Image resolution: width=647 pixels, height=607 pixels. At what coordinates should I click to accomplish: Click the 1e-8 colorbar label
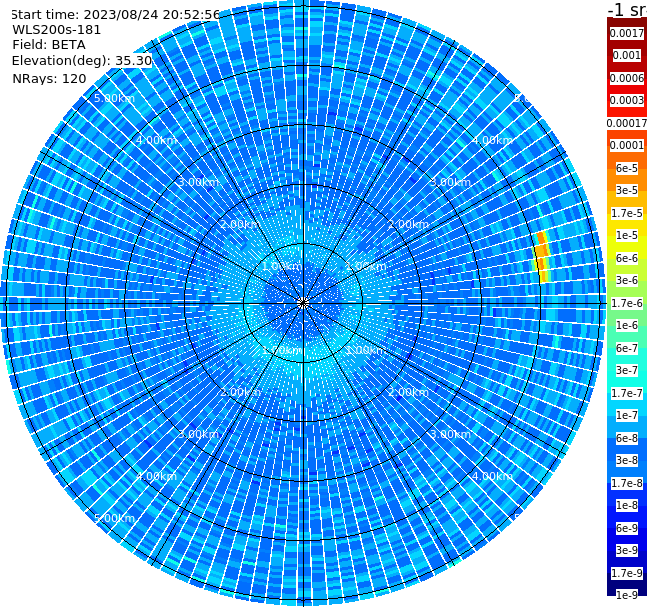[x=627, y=505]
